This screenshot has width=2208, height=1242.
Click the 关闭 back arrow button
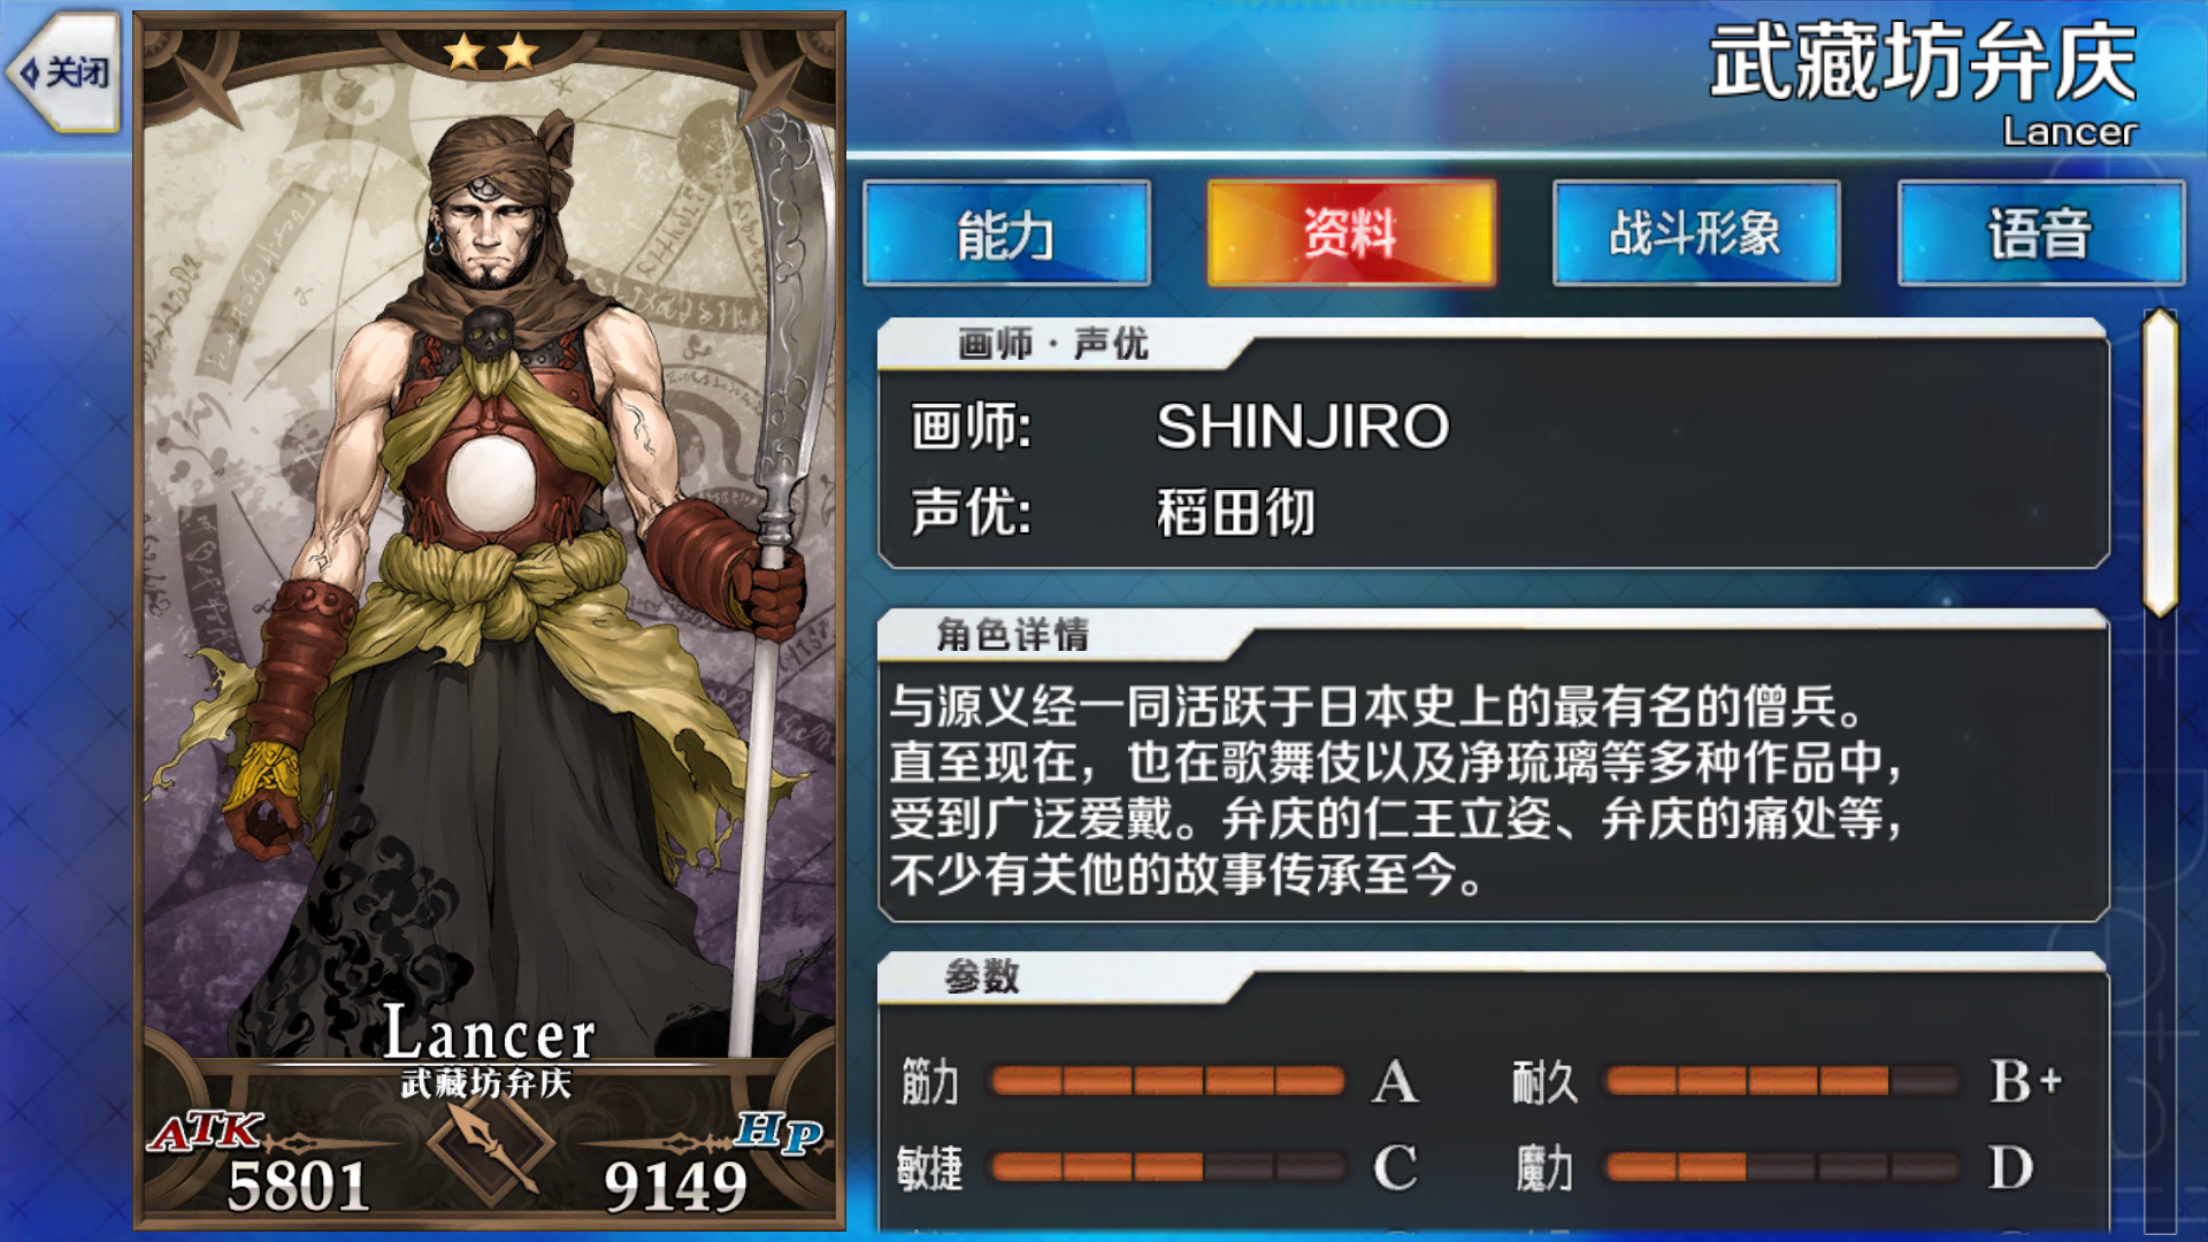pos(64,72)
